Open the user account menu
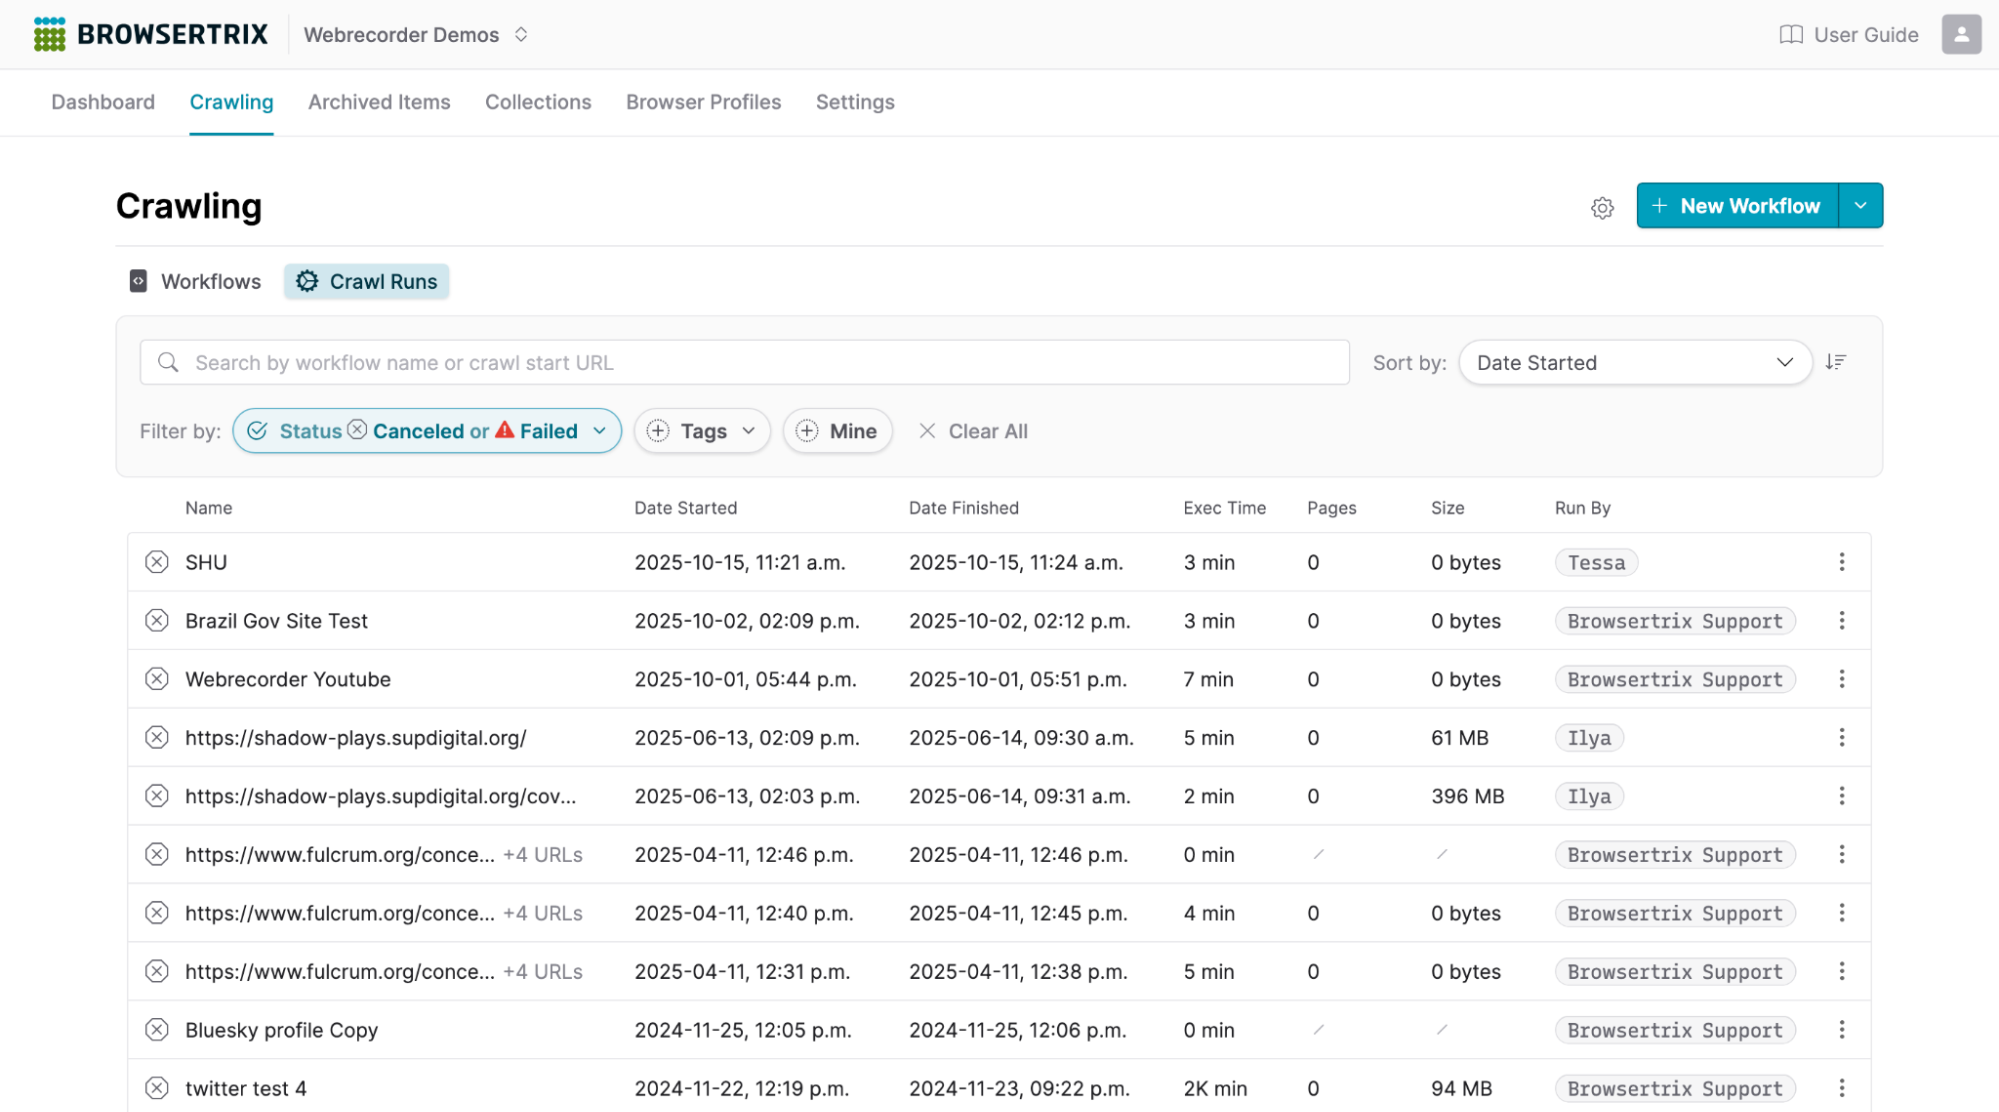The width and height of the screenshot is (1999, 1112). pyautogui.click(x=1960, y=34)
